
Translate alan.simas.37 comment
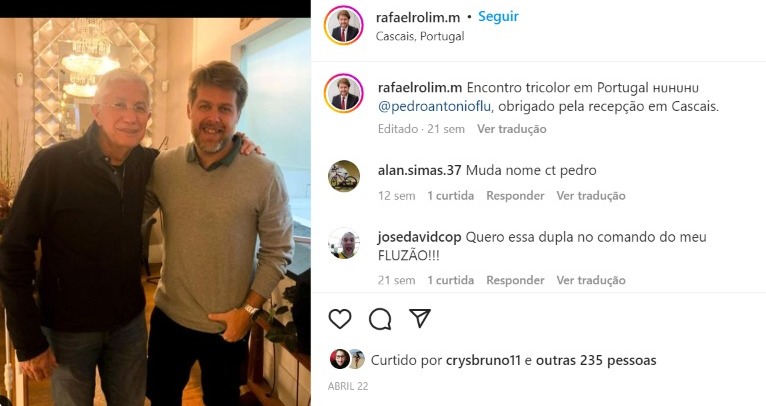pos(591,196)
